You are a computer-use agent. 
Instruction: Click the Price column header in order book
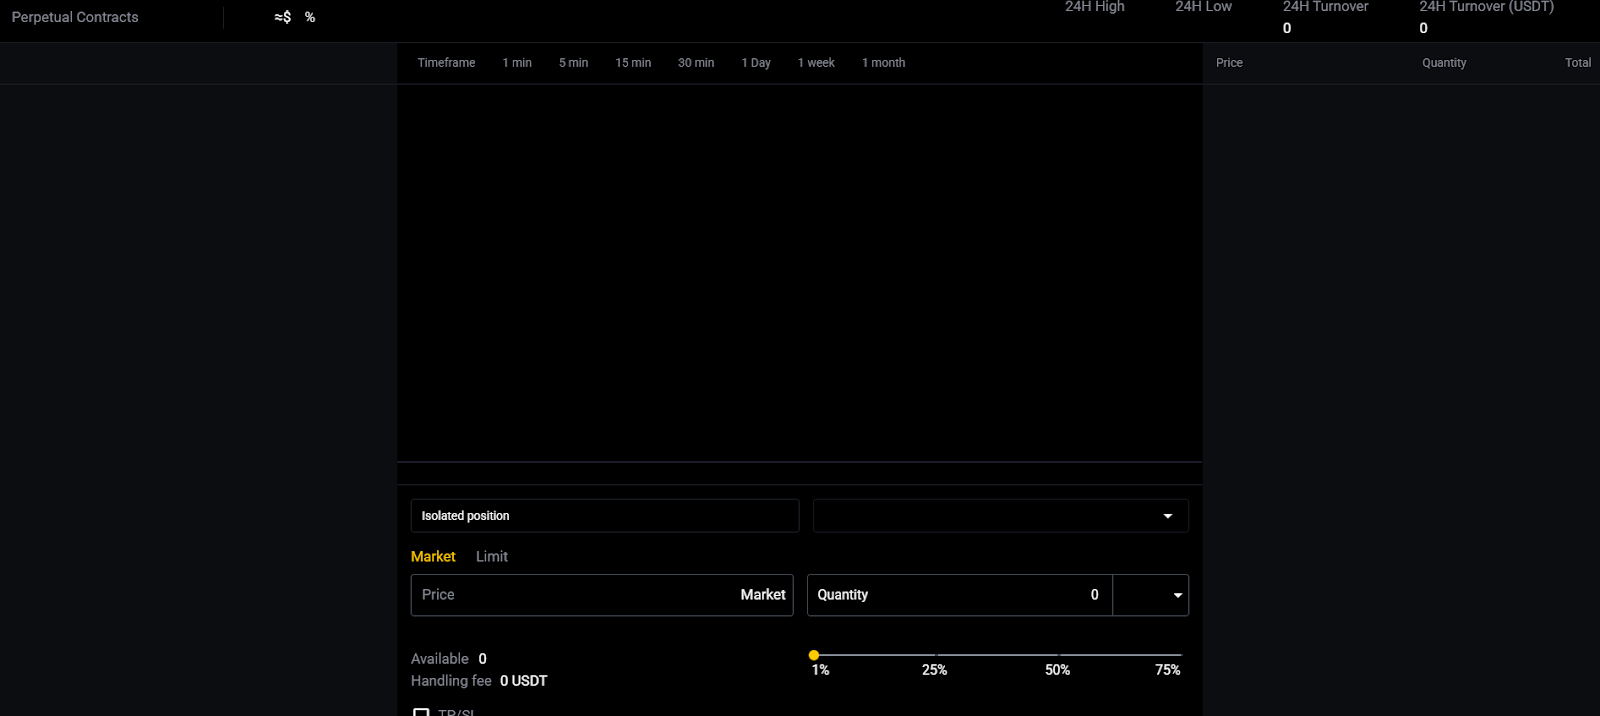point(1229,63)
